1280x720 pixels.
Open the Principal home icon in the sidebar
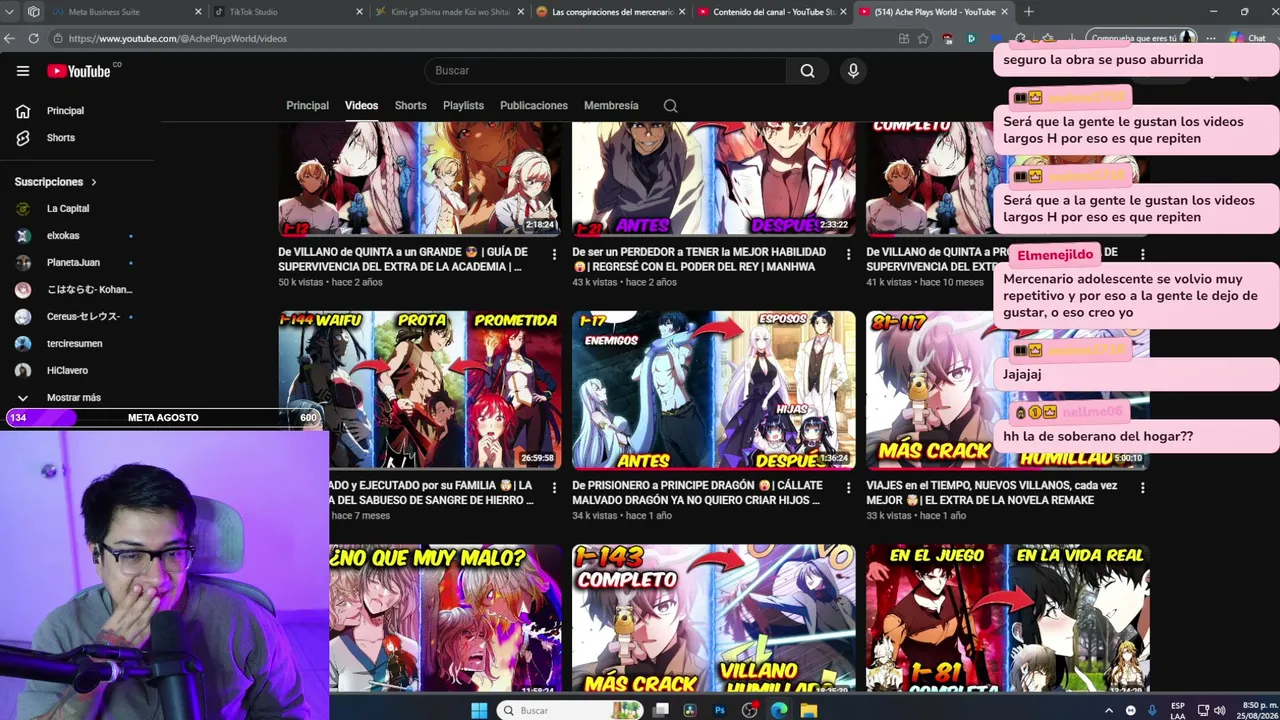[23, 111]
